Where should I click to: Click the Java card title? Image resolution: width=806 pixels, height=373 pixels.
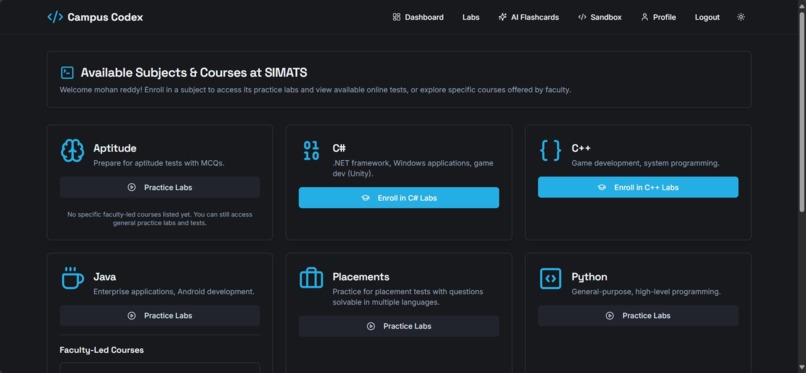click(x=104, y=277)
